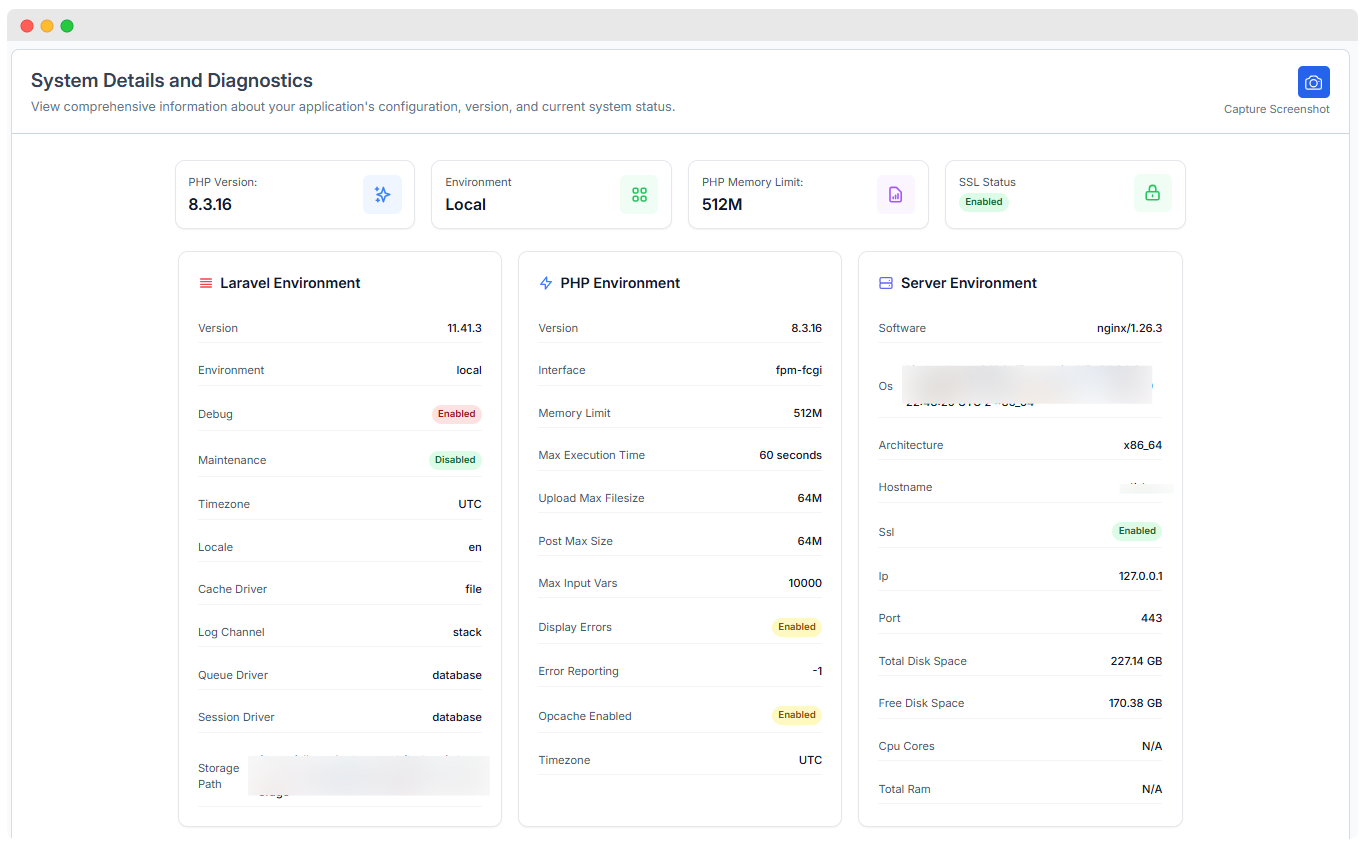Image resolution: width=1365 pixels, height=848 pixels.
Task: Click the green macOS maximize button
Action: pyautogui.click(x=67, y=26)
